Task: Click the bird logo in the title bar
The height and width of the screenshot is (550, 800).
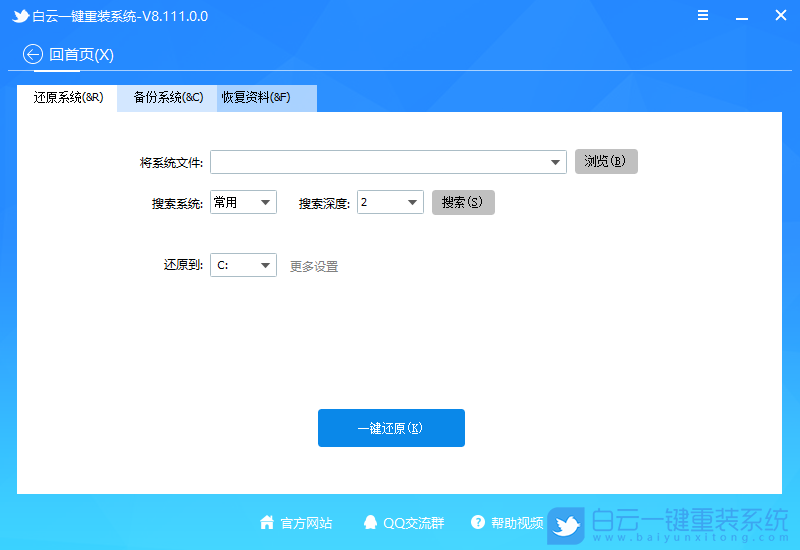Action: pos(20,16)
